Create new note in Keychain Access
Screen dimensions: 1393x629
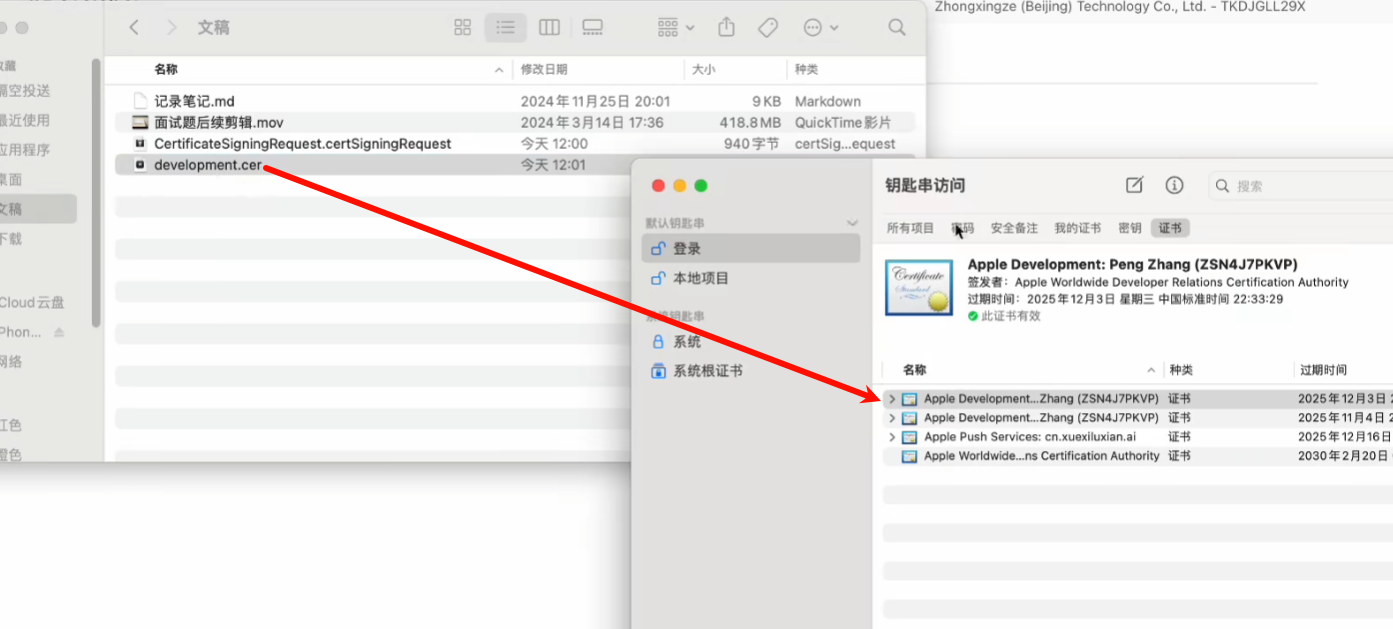pos(1134,185)
